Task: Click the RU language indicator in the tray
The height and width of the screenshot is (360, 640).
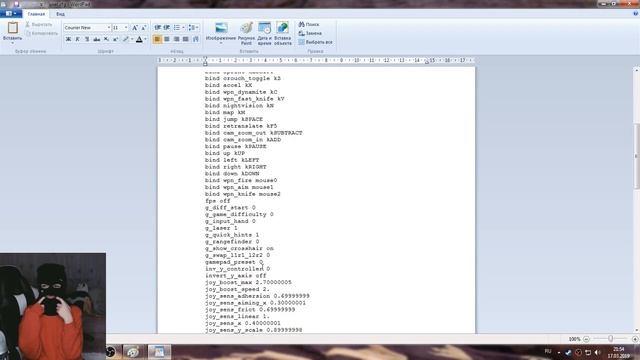Action: click(548, 351)
